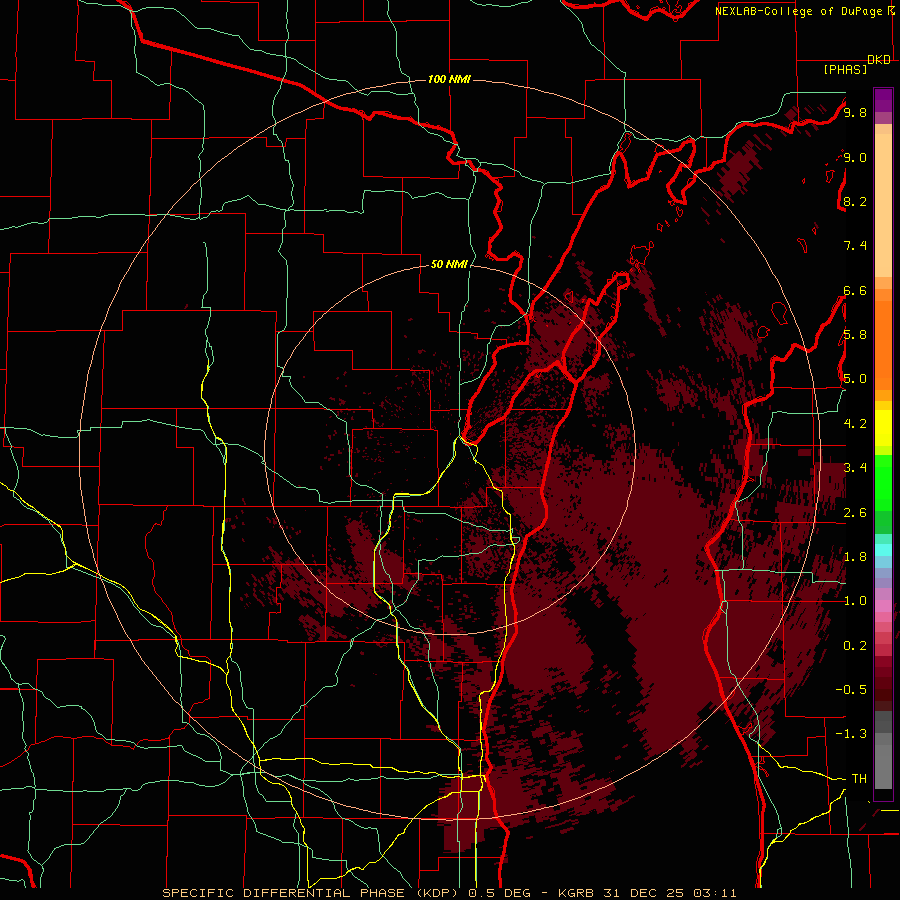This screenshot has width=900, height=900.
Task: Click the 31 DEC 25 date text
Action: coord(643,893)
